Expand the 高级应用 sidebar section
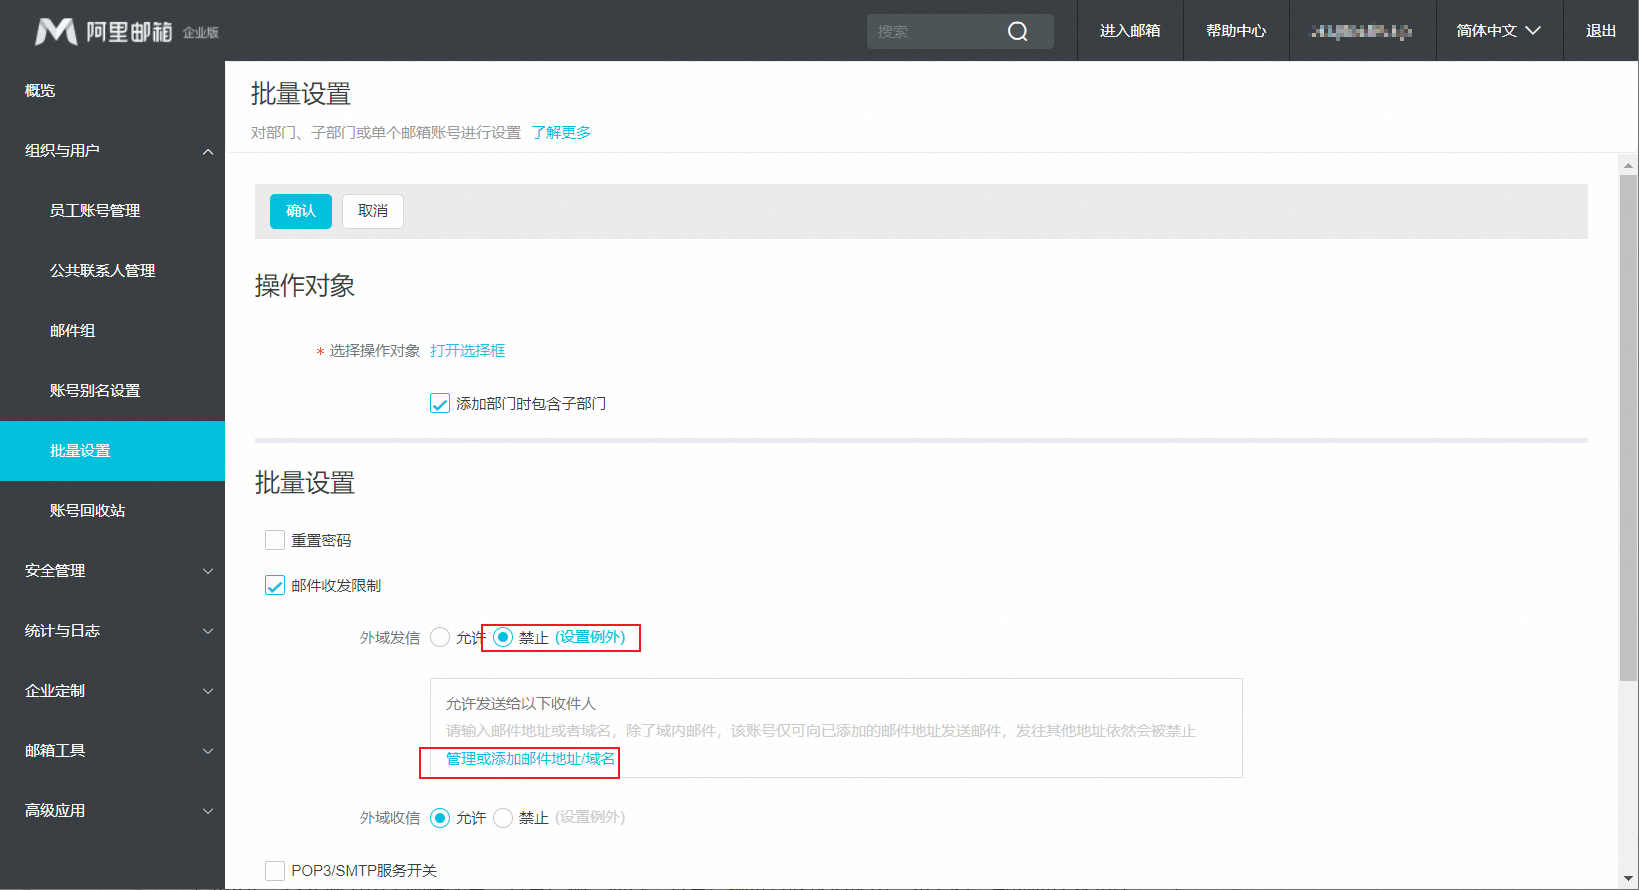The width and height of the screenshot is (1639, 890). point(112,811)
